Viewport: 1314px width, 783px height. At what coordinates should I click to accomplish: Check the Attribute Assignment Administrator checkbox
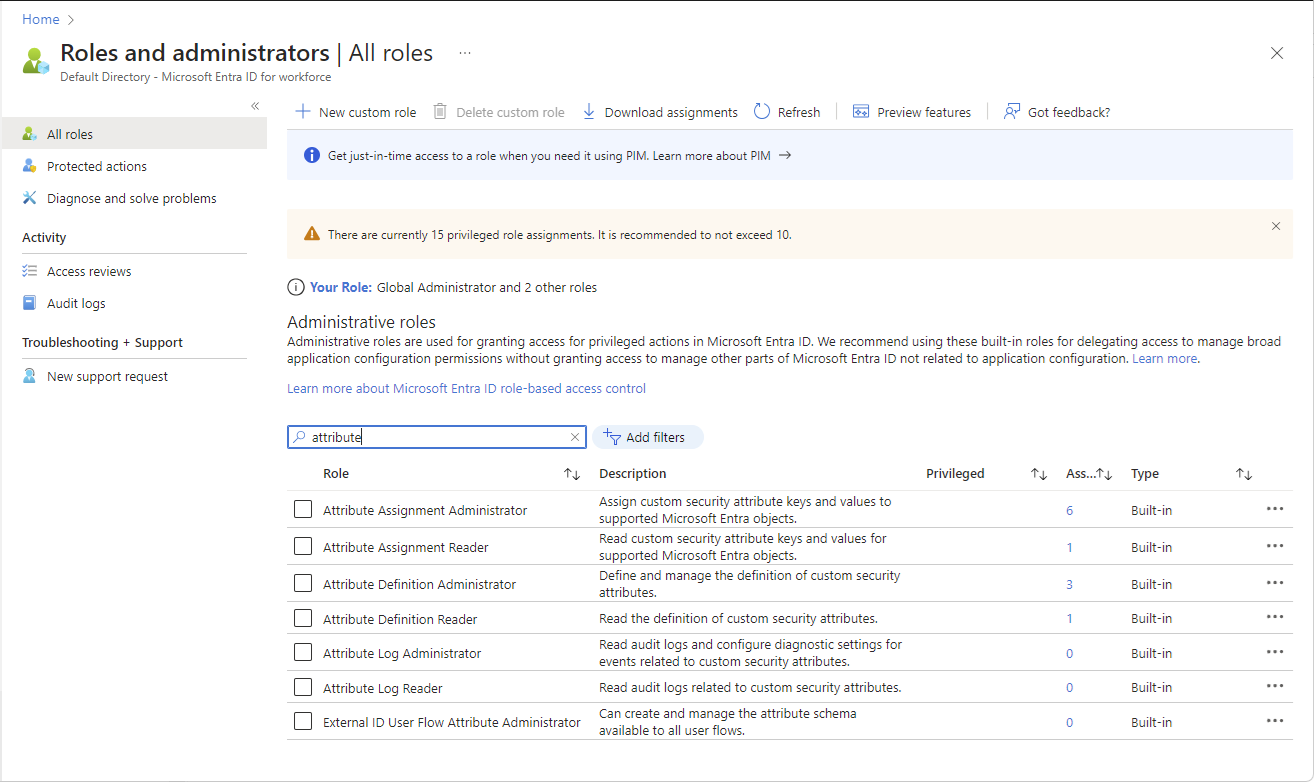pyautogui.click(x=303, y=510)
